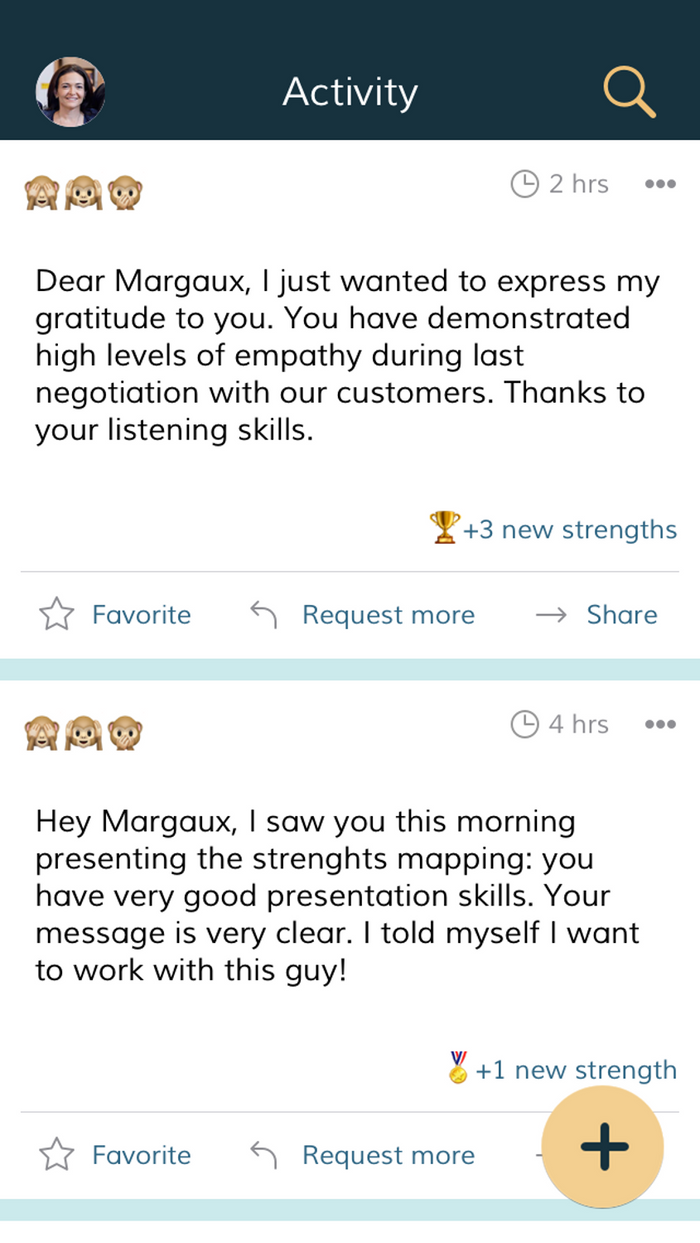This screenshot has height=1243, width=700.
Task: Click the reply arrow icon on second post
Action: coord(263,1155)
